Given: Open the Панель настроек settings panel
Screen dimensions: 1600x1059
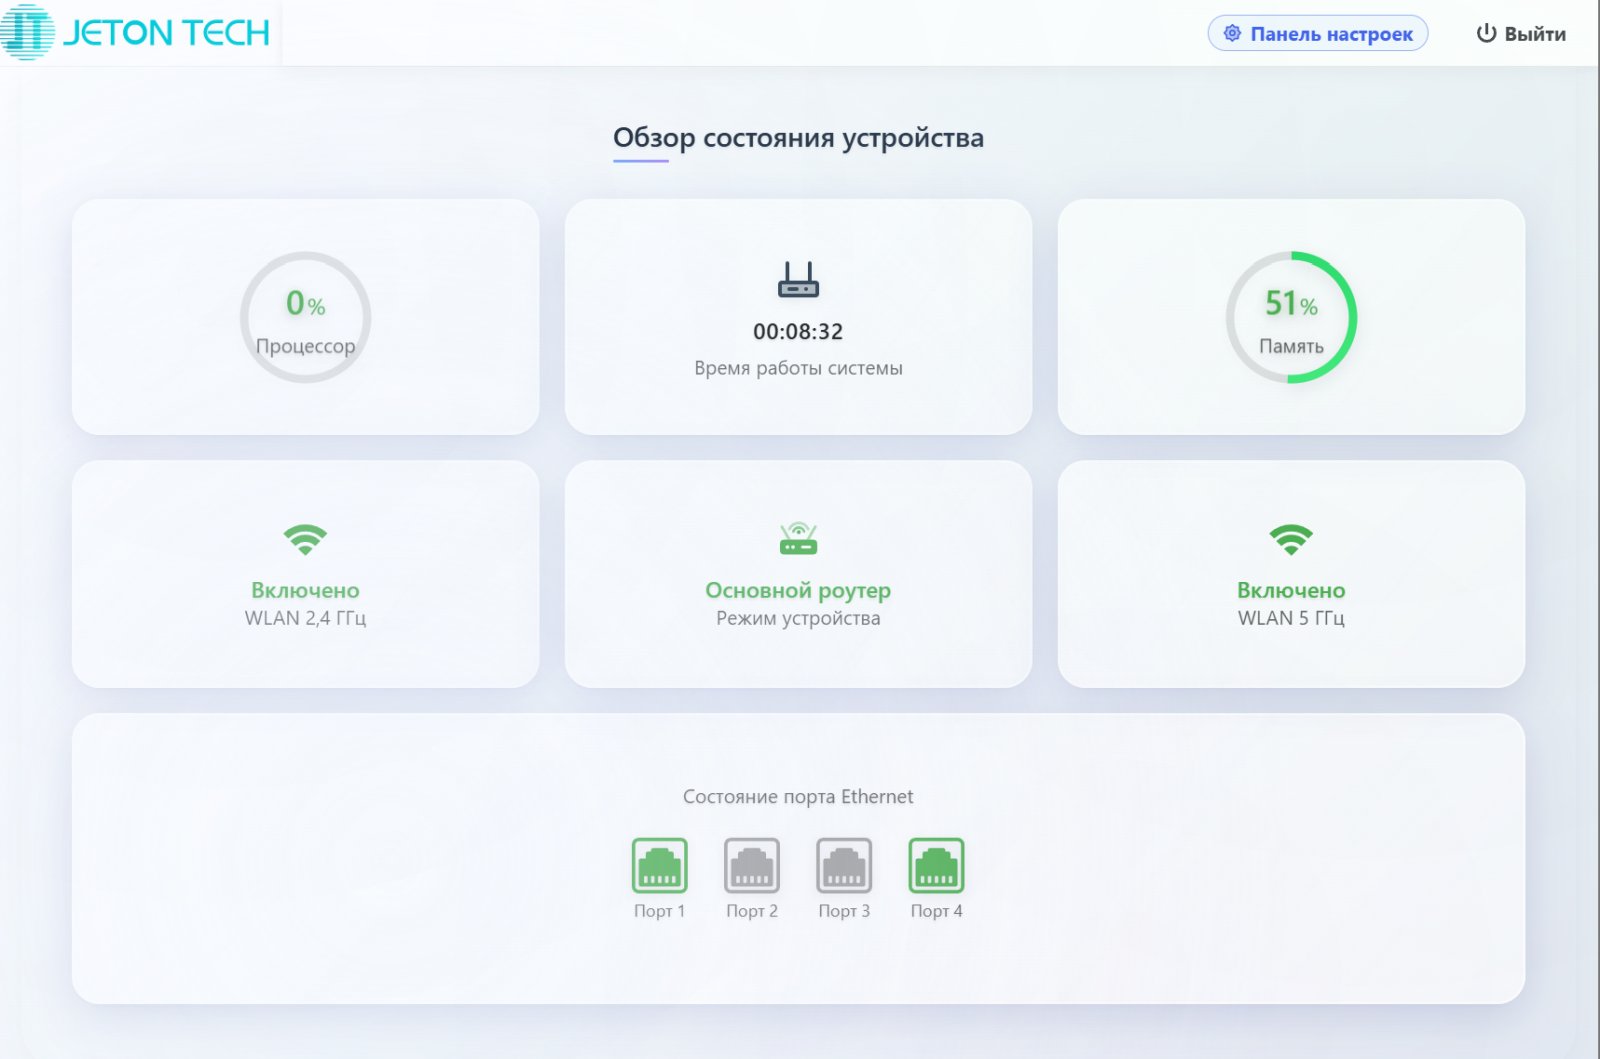Looking at the screenshot, I should click(1317, 34).
